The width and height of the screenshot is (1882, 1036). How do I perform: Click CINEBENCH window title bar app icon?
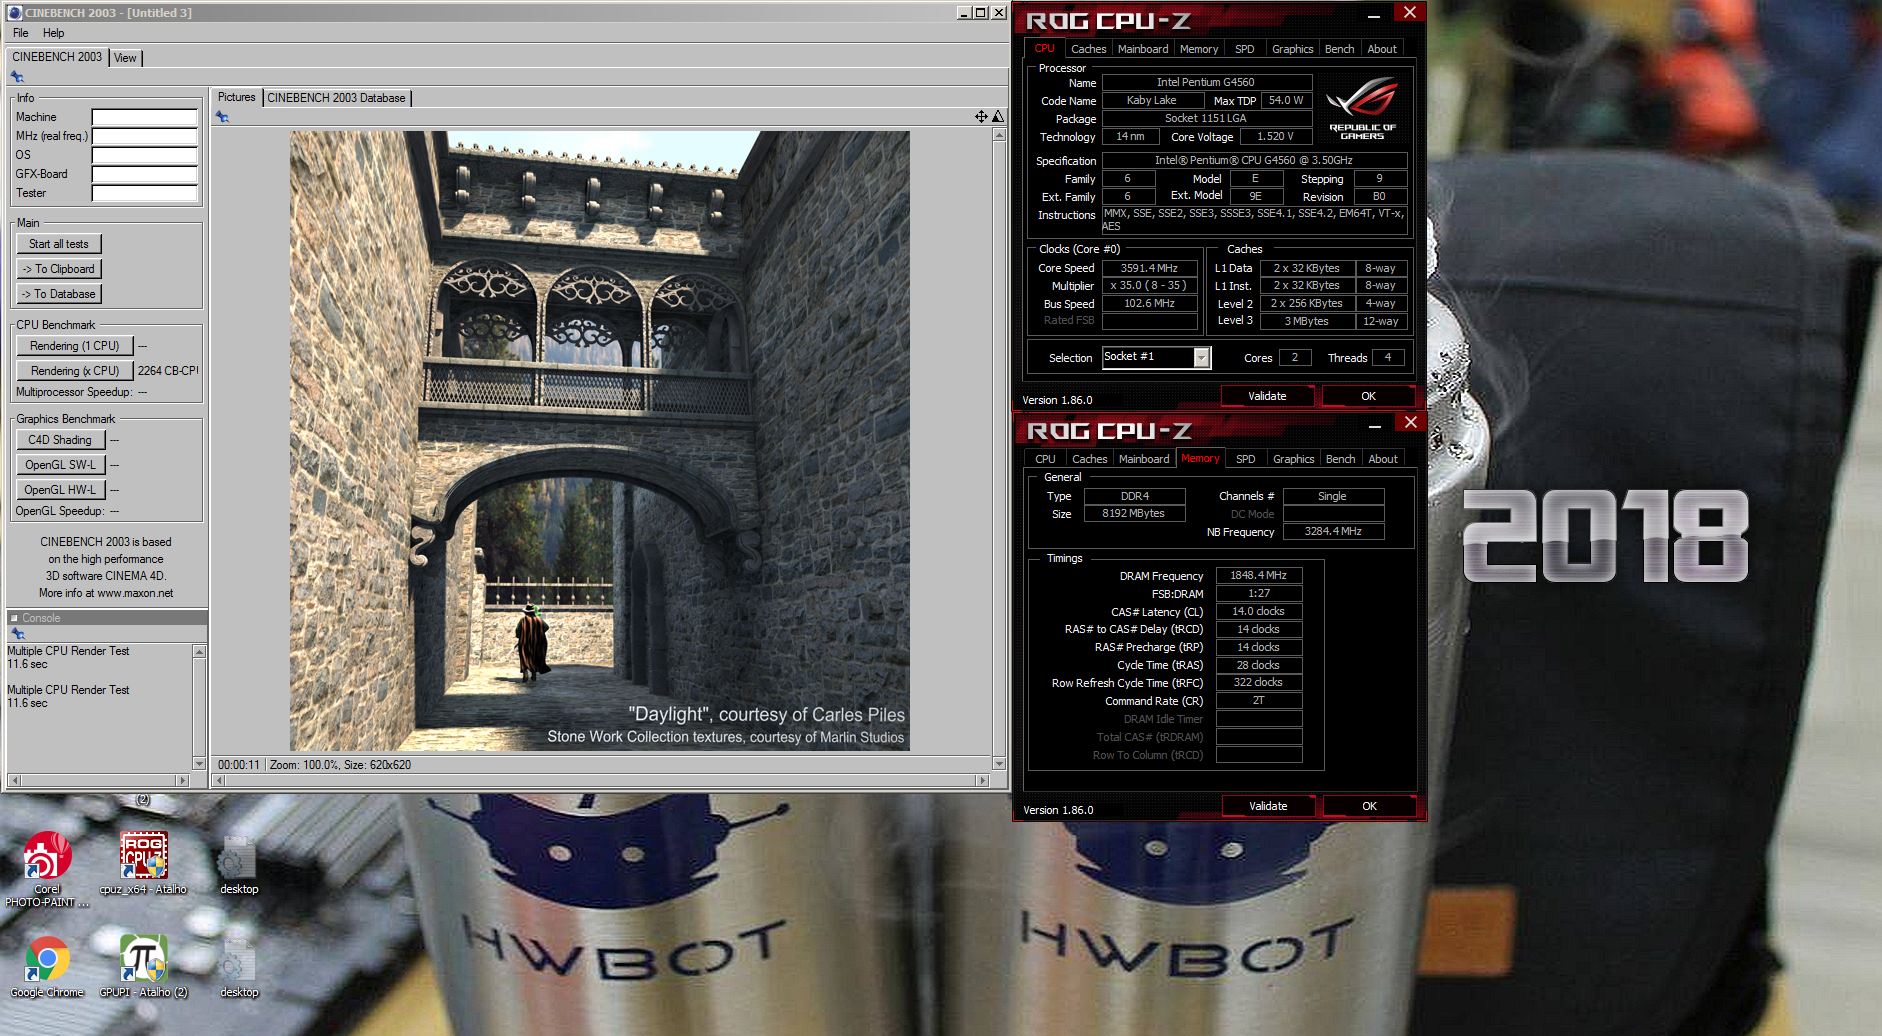(14, 13)
